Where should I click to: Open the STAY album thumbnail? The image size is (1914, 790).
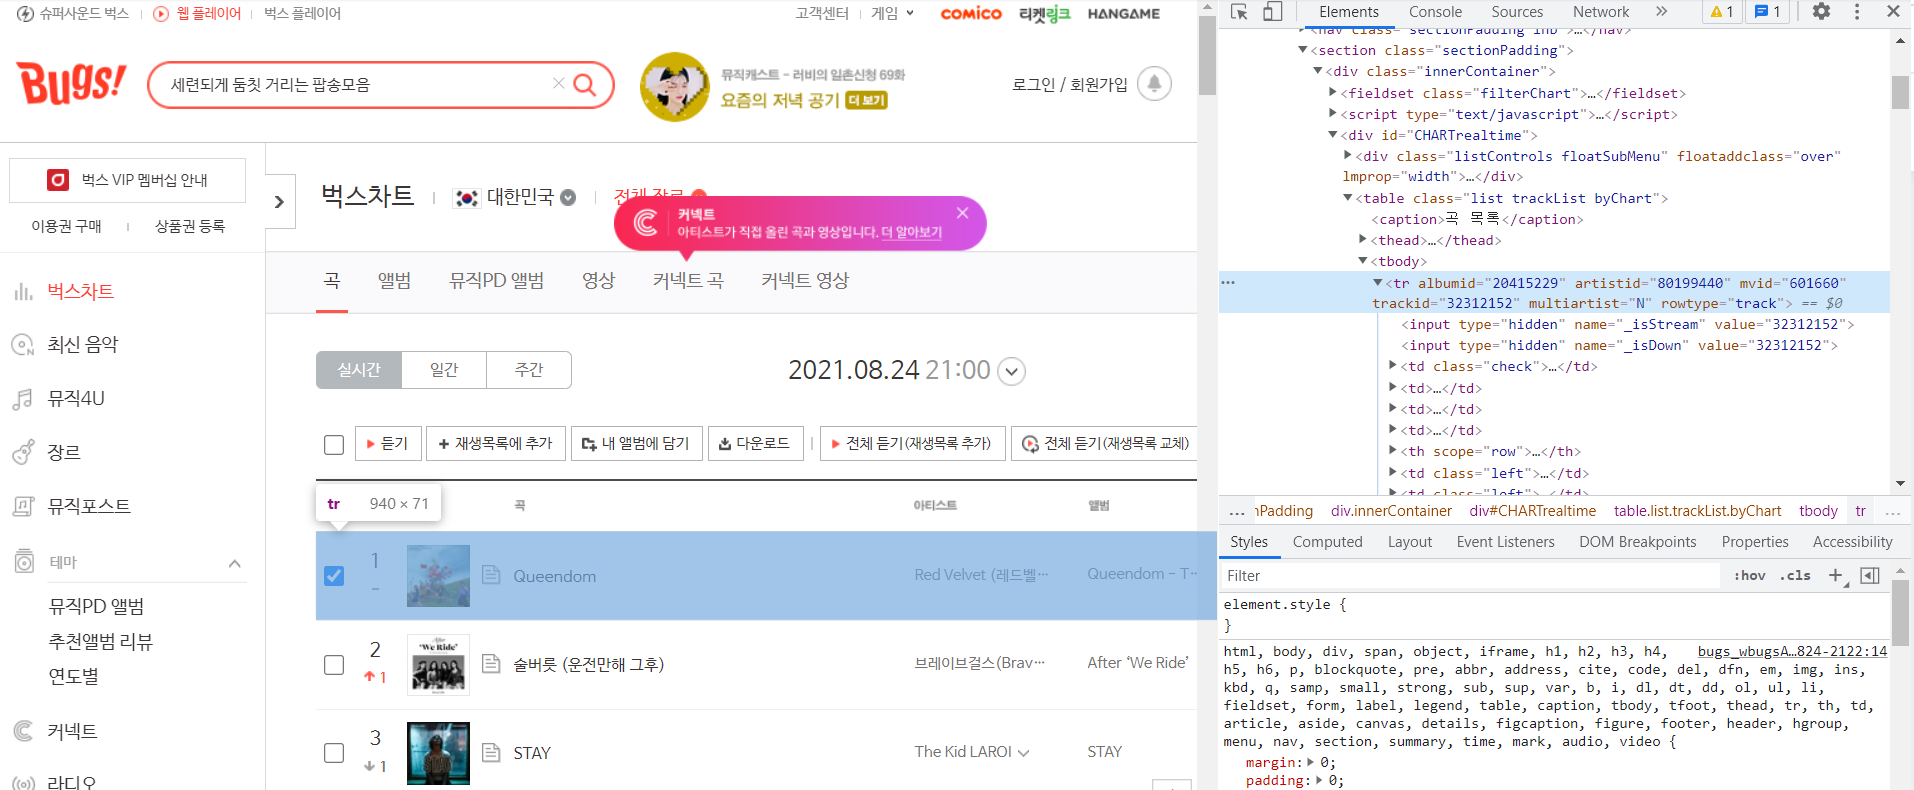(438, 752)
